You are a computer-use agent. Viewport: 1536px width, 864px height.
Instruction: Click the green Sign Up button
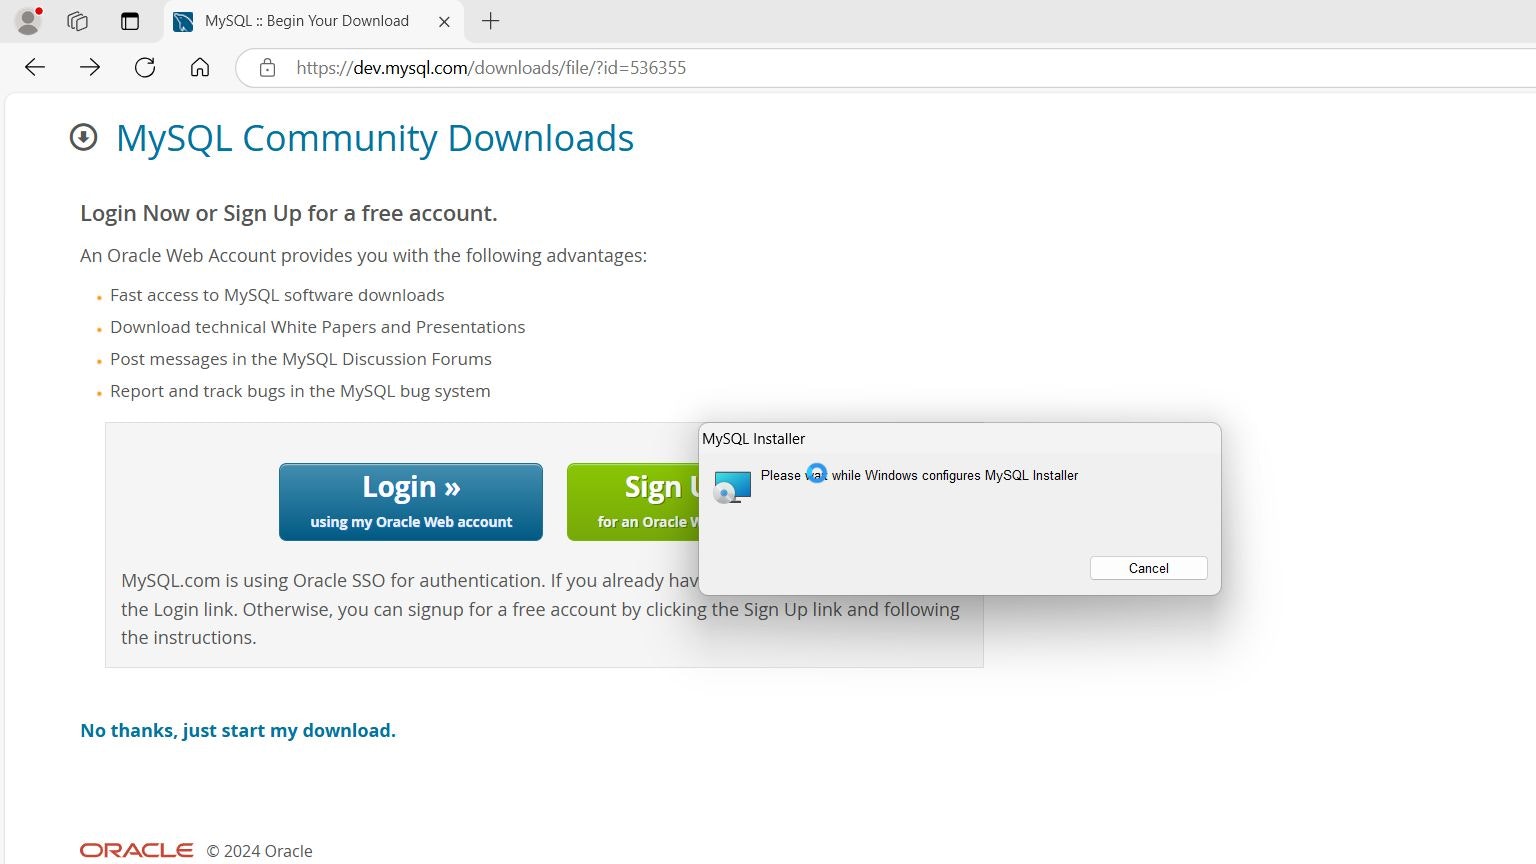pos(633,502)
